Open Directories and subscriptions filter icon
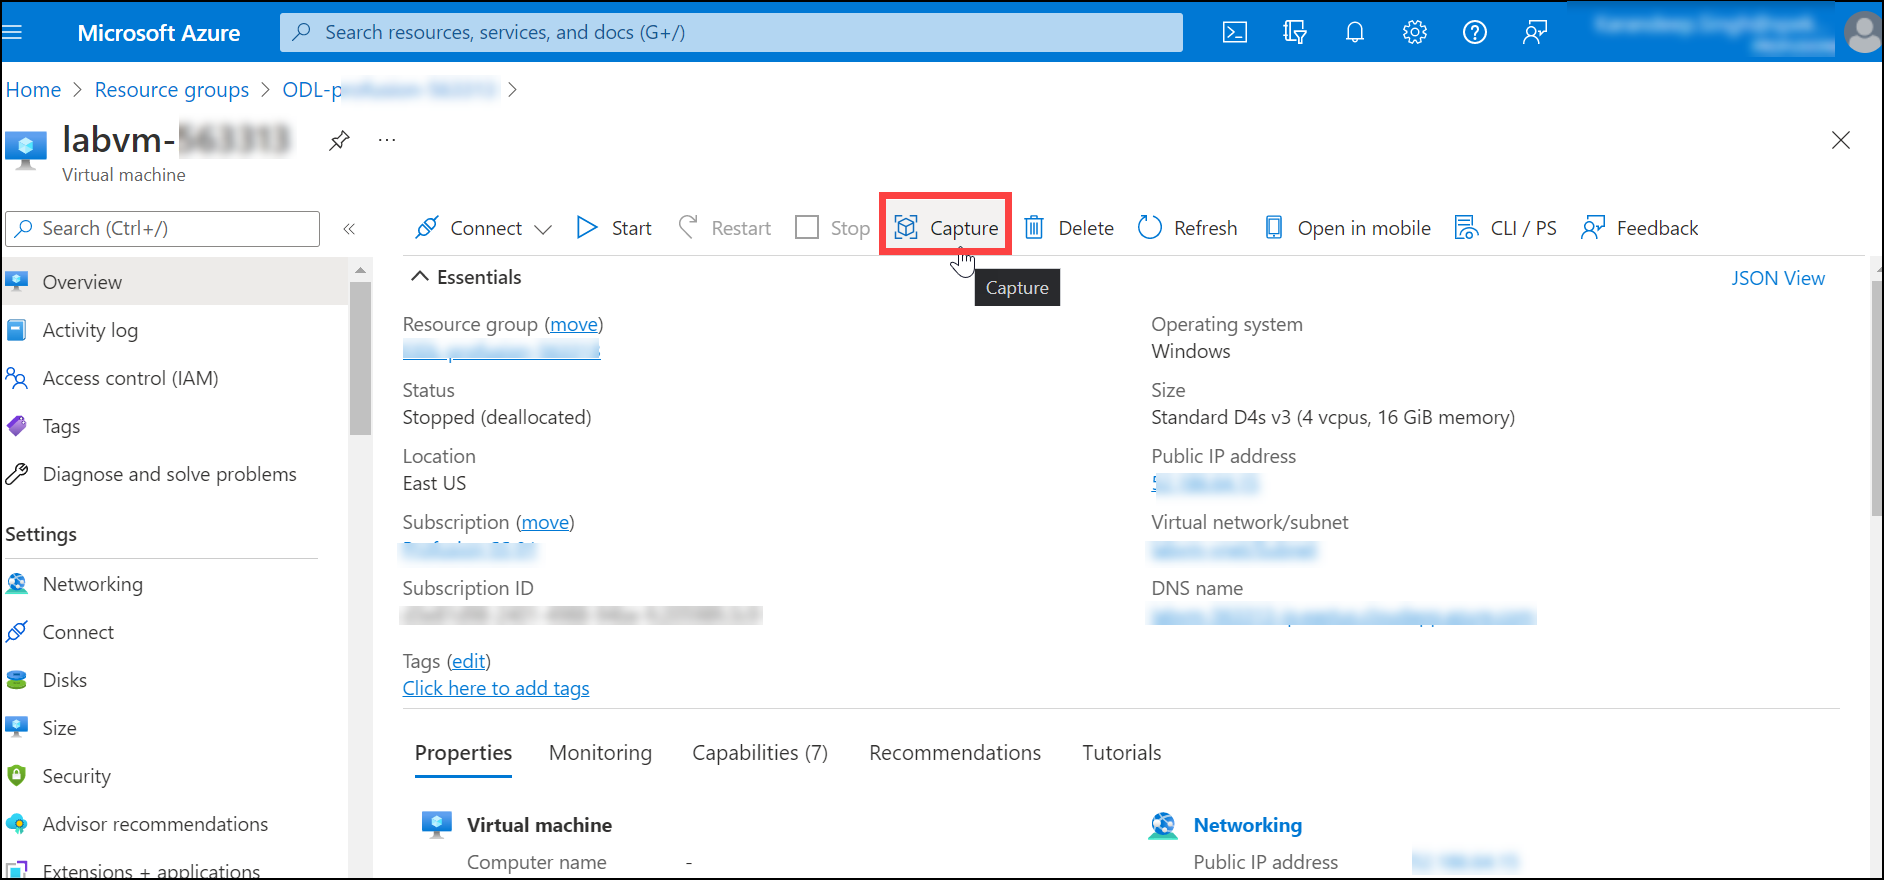This screenshot has width=1884, height=880. pos(1295,32)
